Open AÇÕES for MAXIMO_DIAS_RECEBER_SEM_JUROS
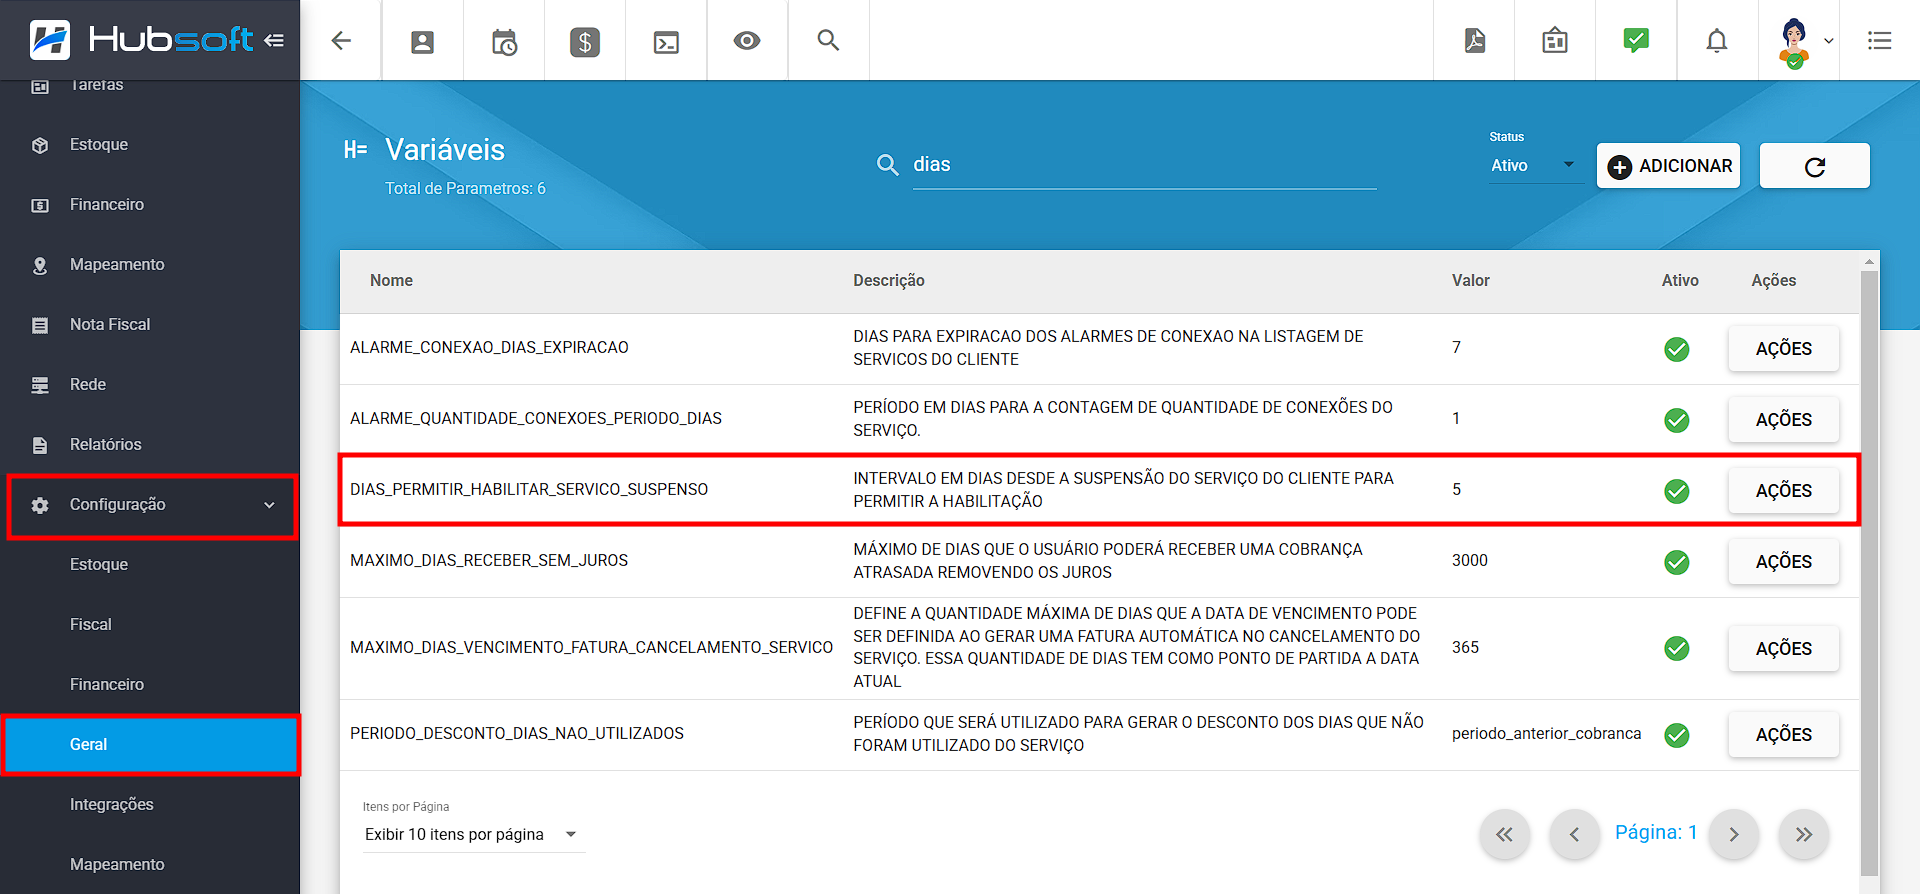This screenshot has height=894, width=1920. (x=1784, y=562)
